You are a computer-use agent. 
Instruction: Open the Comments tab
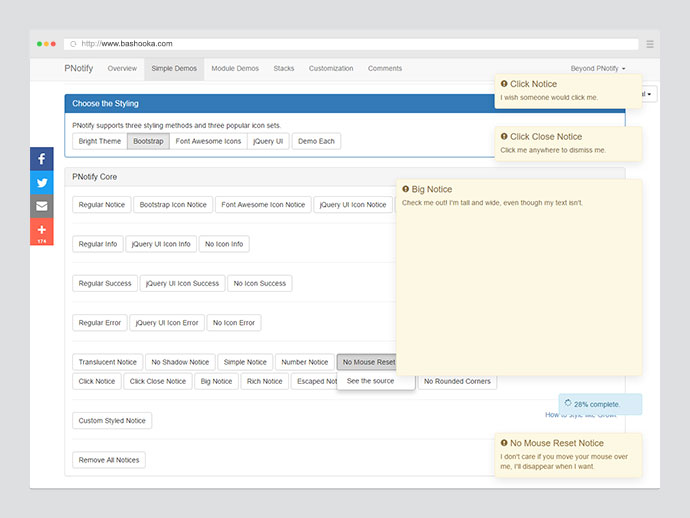click(x=385, y=69)
